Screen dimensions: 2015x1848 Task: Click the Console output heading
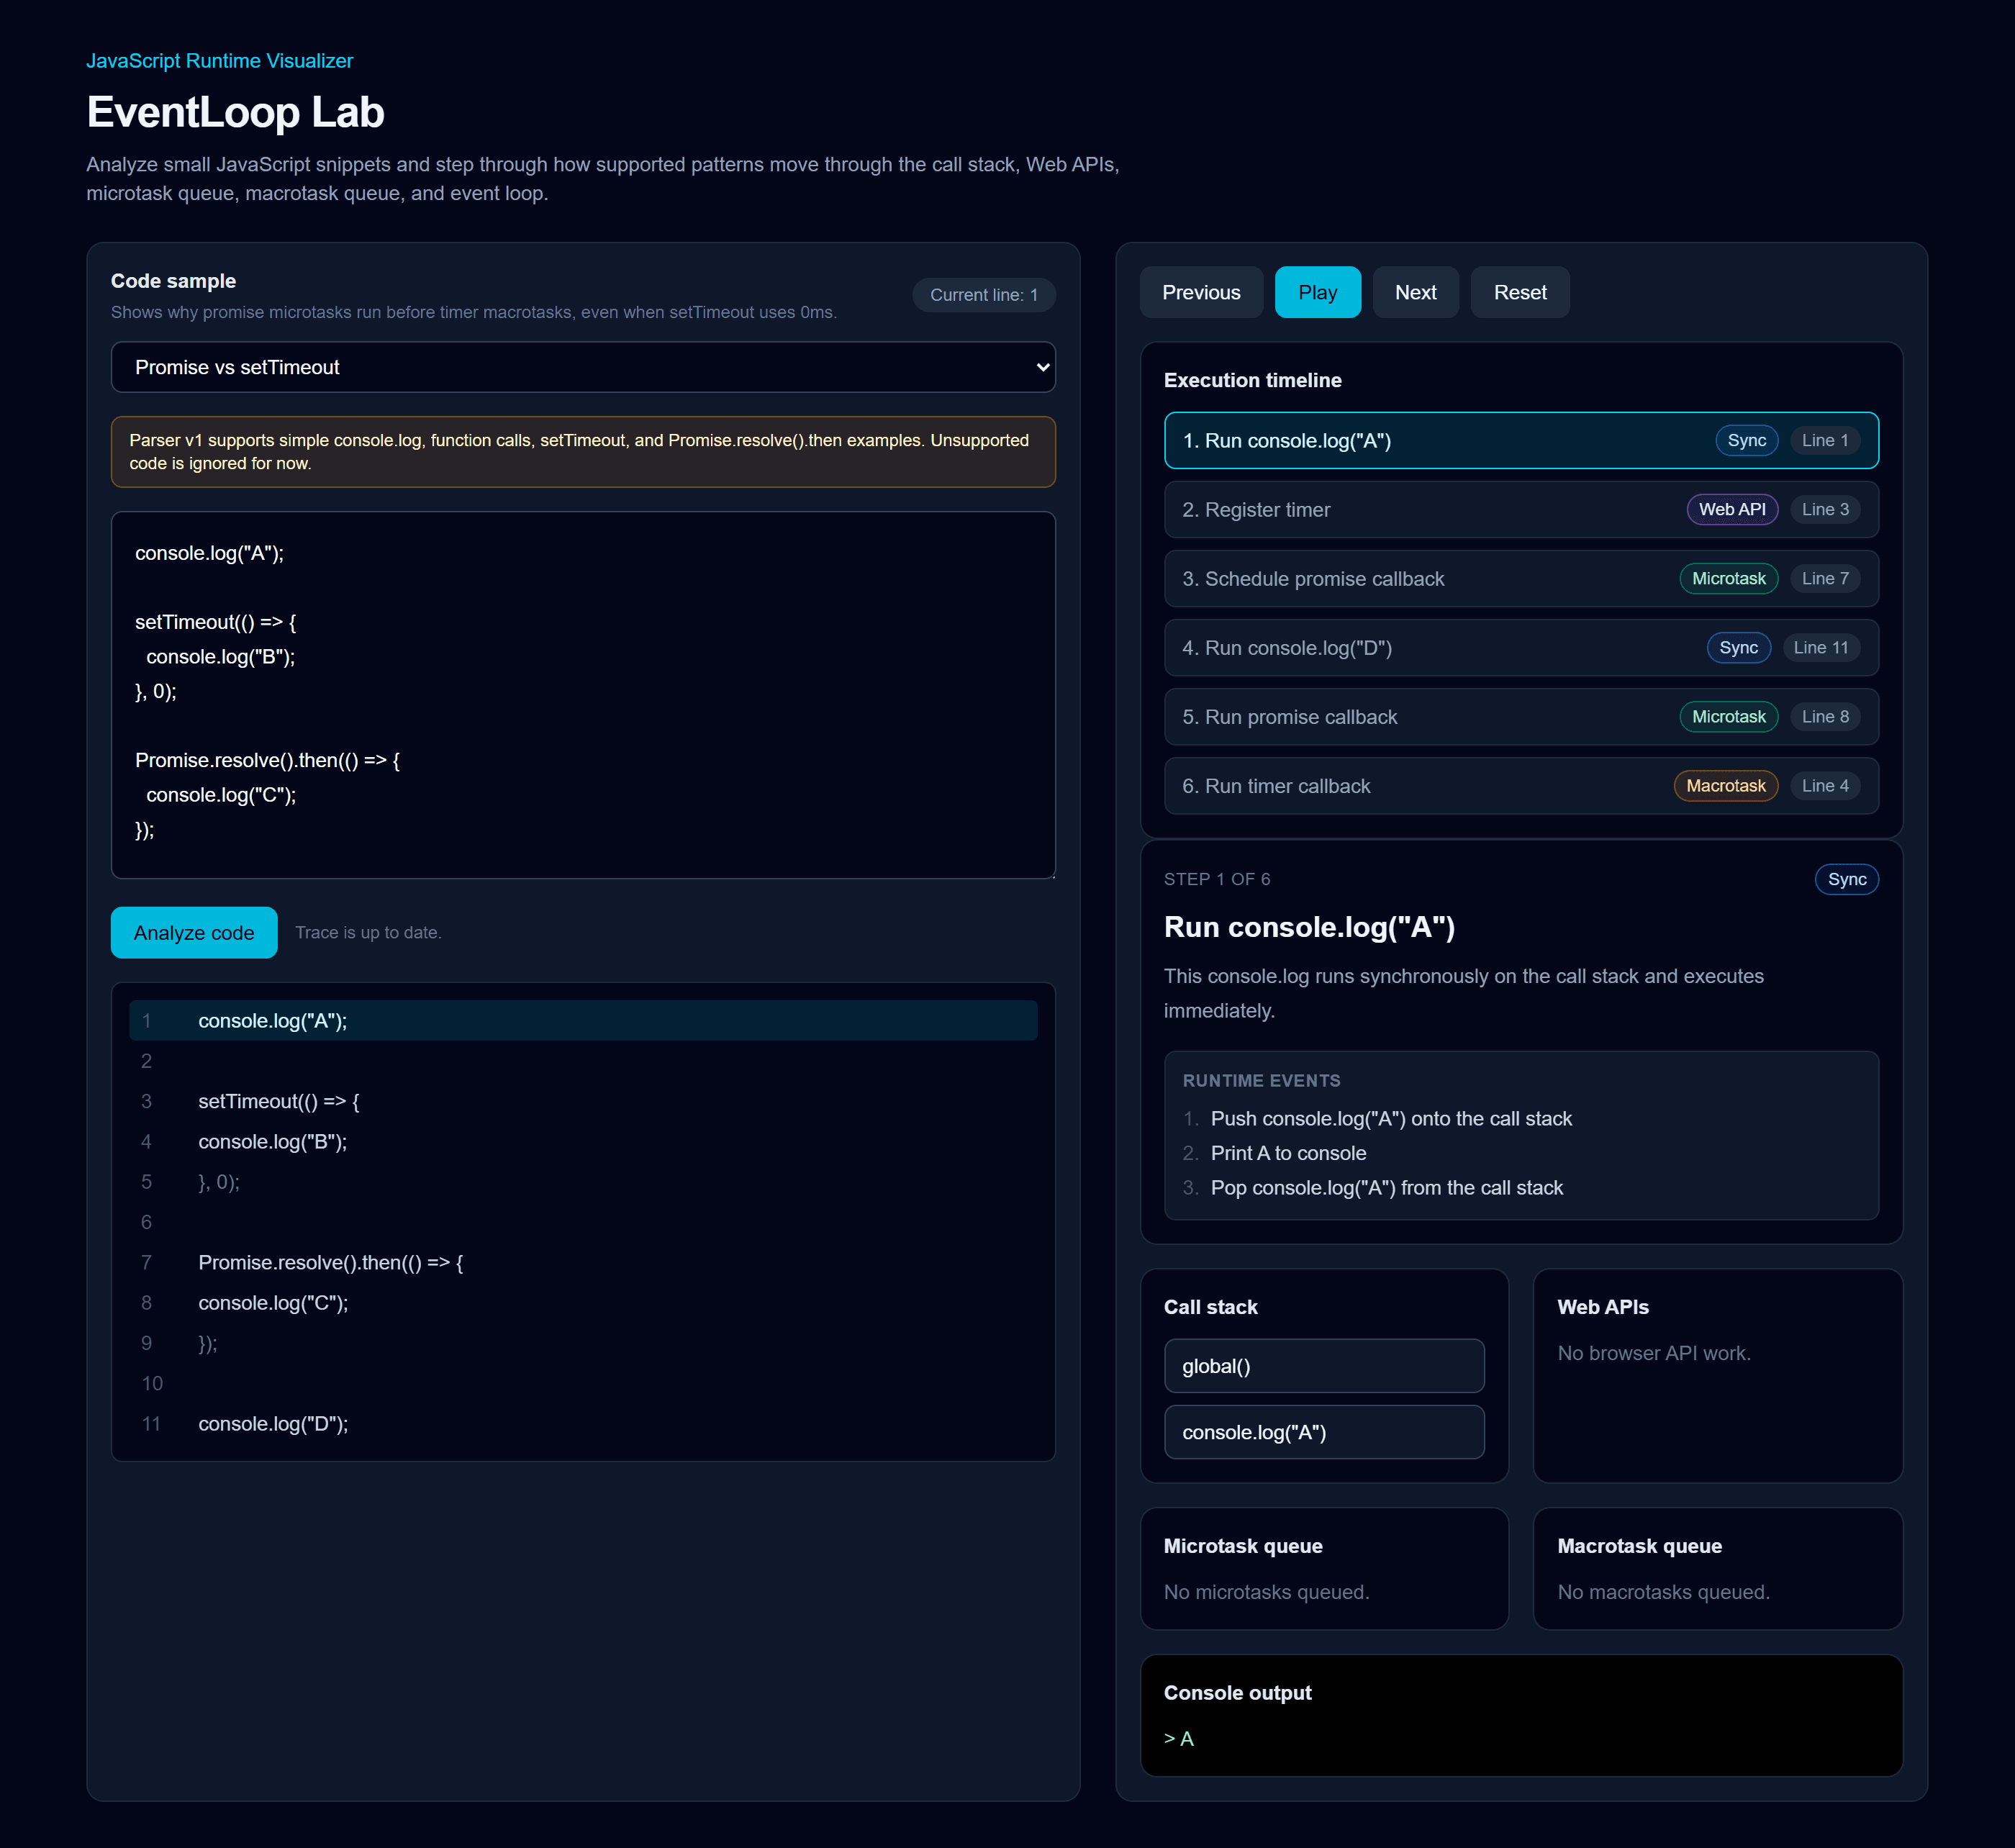1237,1692
